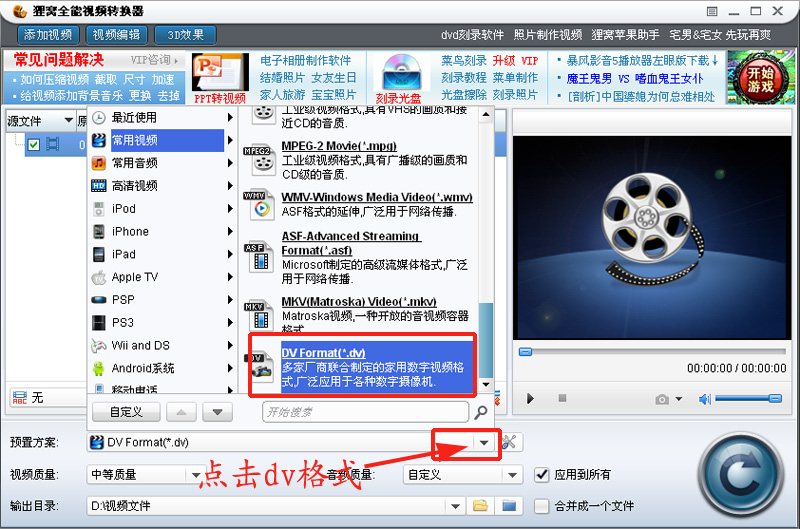The height and width of the screenshot is (529, 800).
Task: Open the output directory blue folder icon
Action: [509, 506]
